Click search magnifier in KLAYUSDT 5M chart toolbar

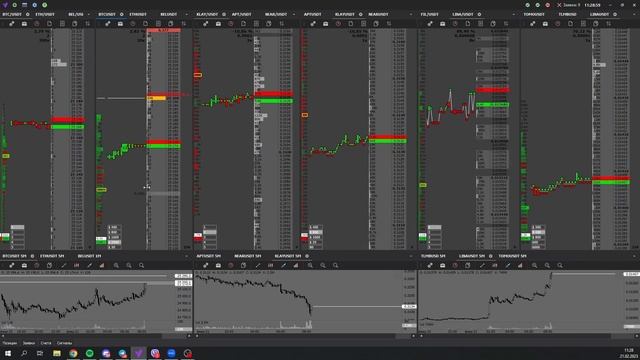pos(336,266)
